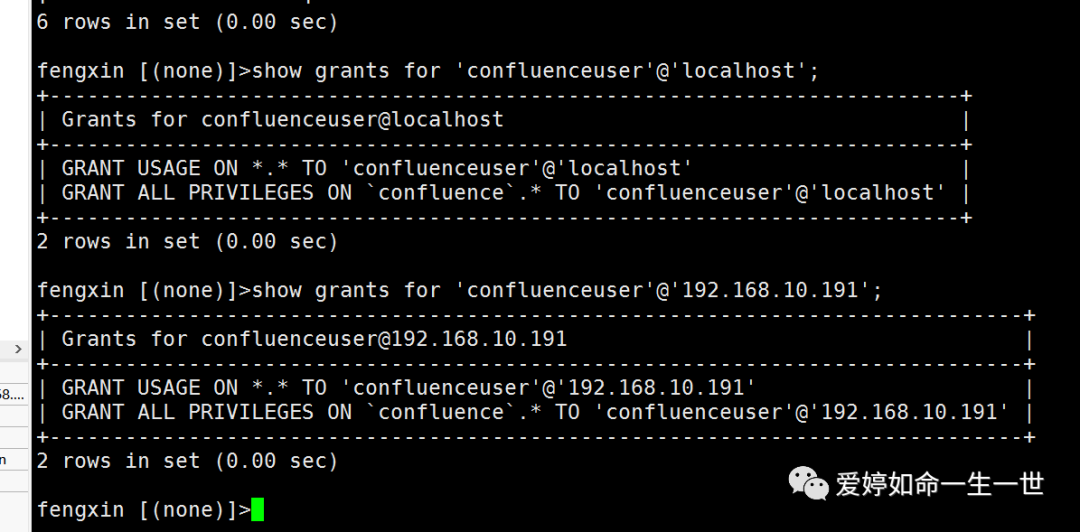The height and width of the screenshot is (532, 1080).
Task: Select the sidebar row ending with 'n'
Action: tap(14, 459)
